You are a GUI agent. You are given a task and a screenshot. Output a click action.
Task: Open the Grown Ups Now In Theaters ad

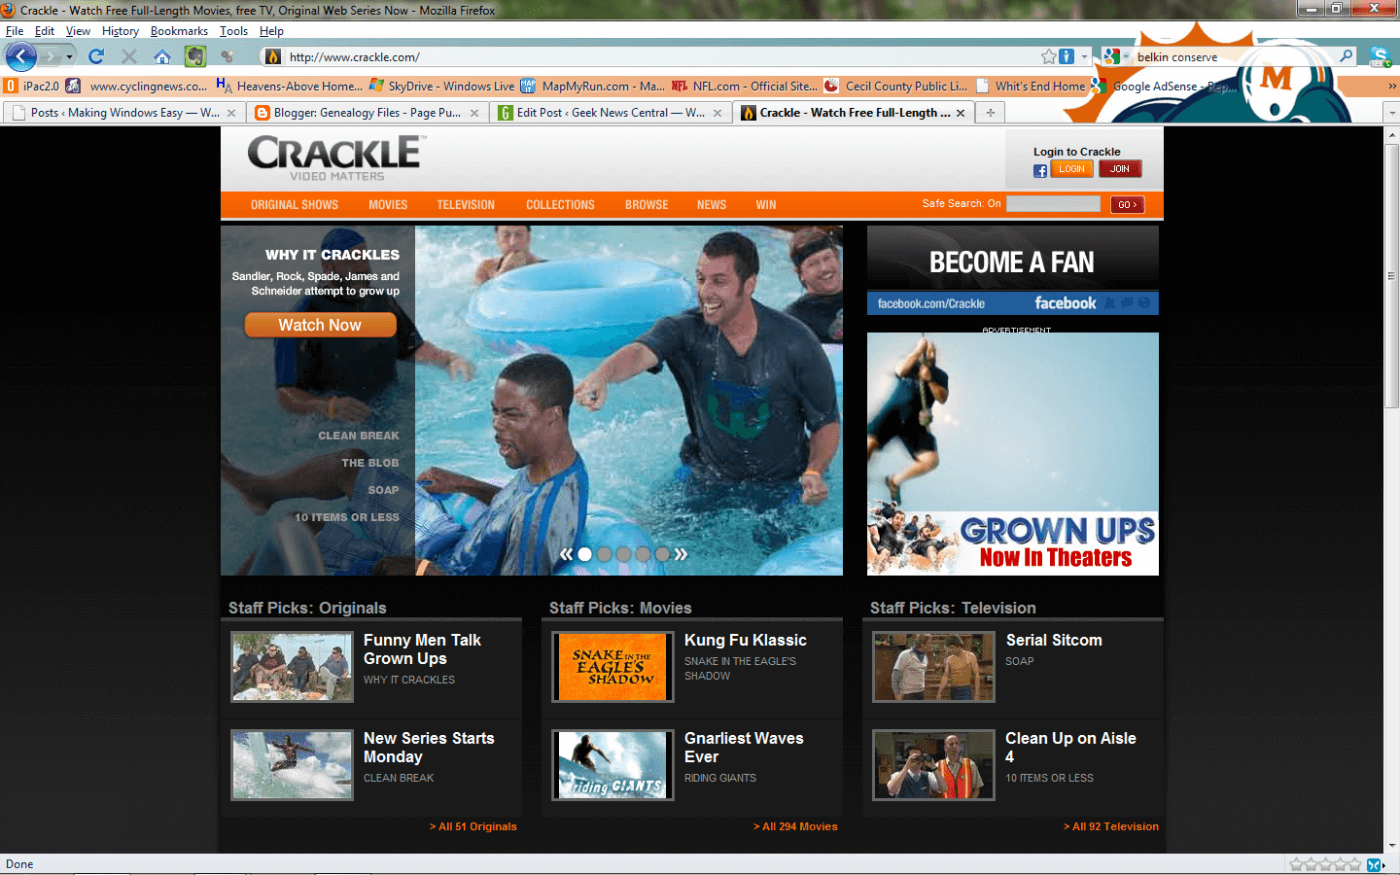pyautogui.click(x=1013, y=454)
